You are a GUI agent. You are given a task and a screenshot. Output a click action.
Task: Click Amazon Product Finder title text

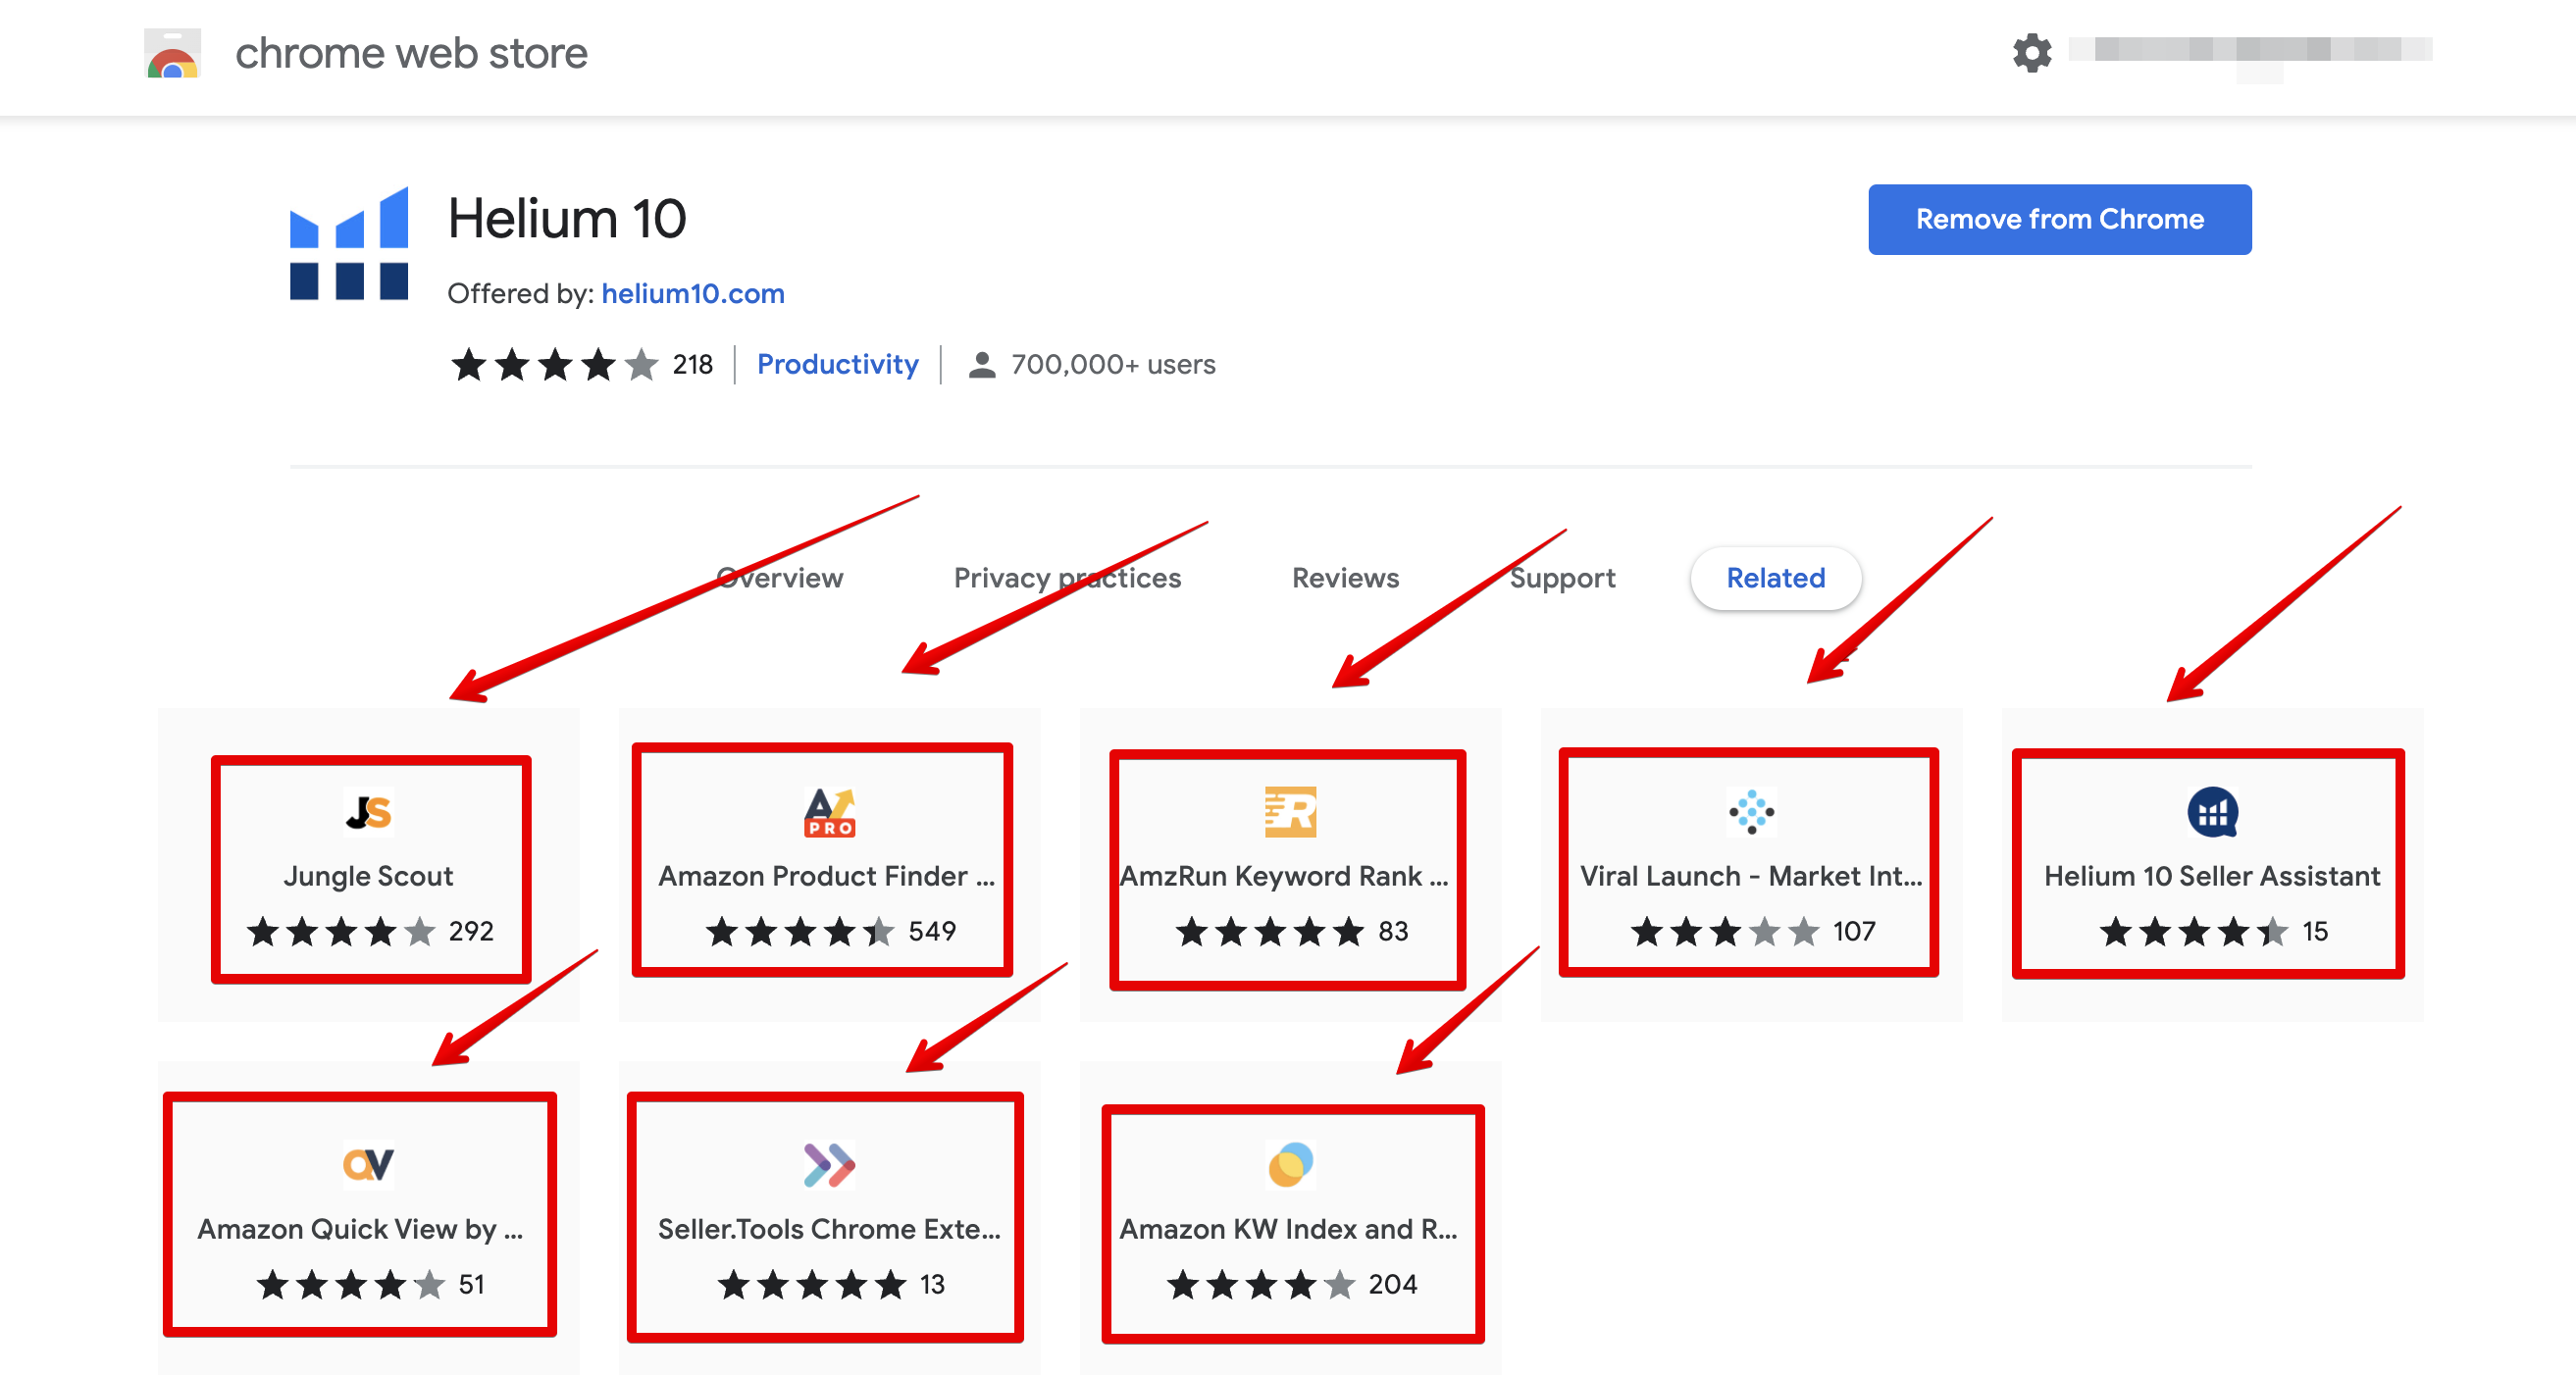(x=826, y=876)
